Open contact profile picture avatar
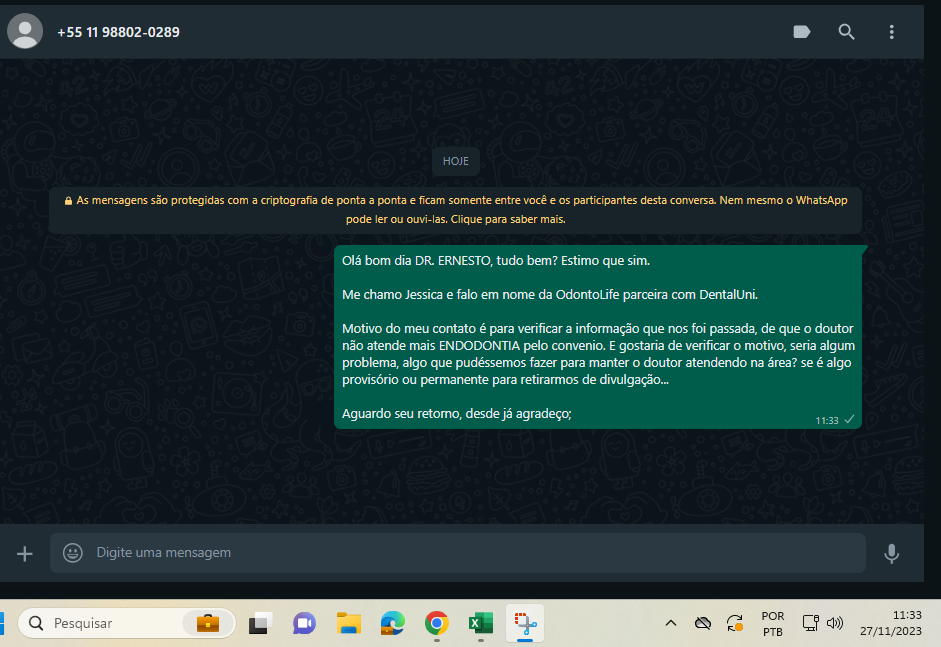This screenshot has width=941, height=647. (25, 31)
